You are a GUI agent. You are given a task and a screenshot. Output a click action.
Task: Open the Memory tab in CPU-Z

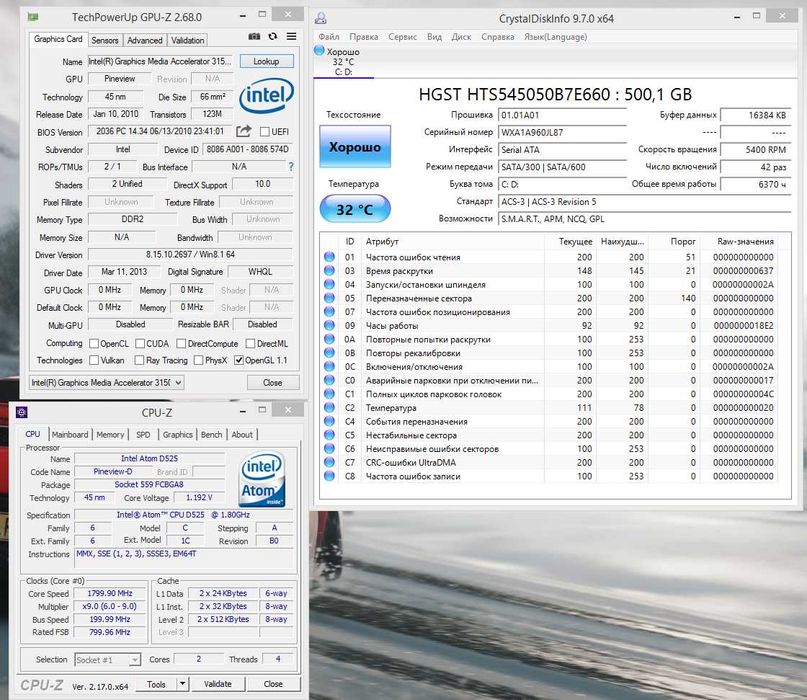110,434
